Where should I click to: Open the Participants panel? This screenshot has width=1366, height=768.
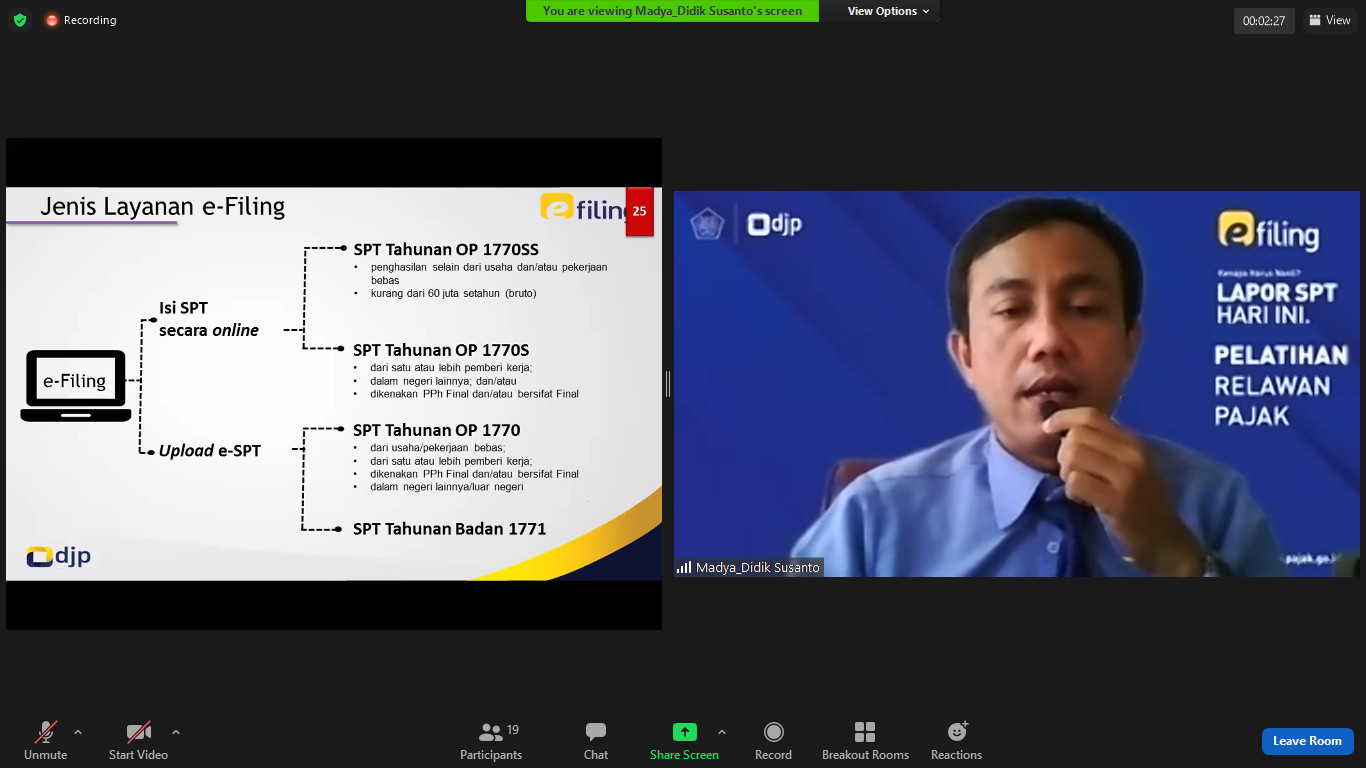pyautogui.click(x=491, y=741)
